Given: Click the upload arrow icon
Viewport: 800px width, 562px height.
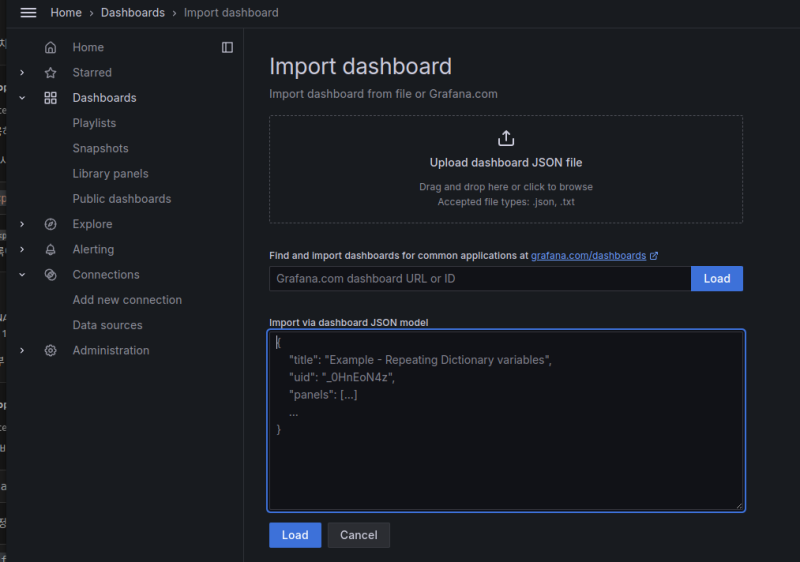Looking at the screenshot, I should pyautogui.click(x=505, y=138).
